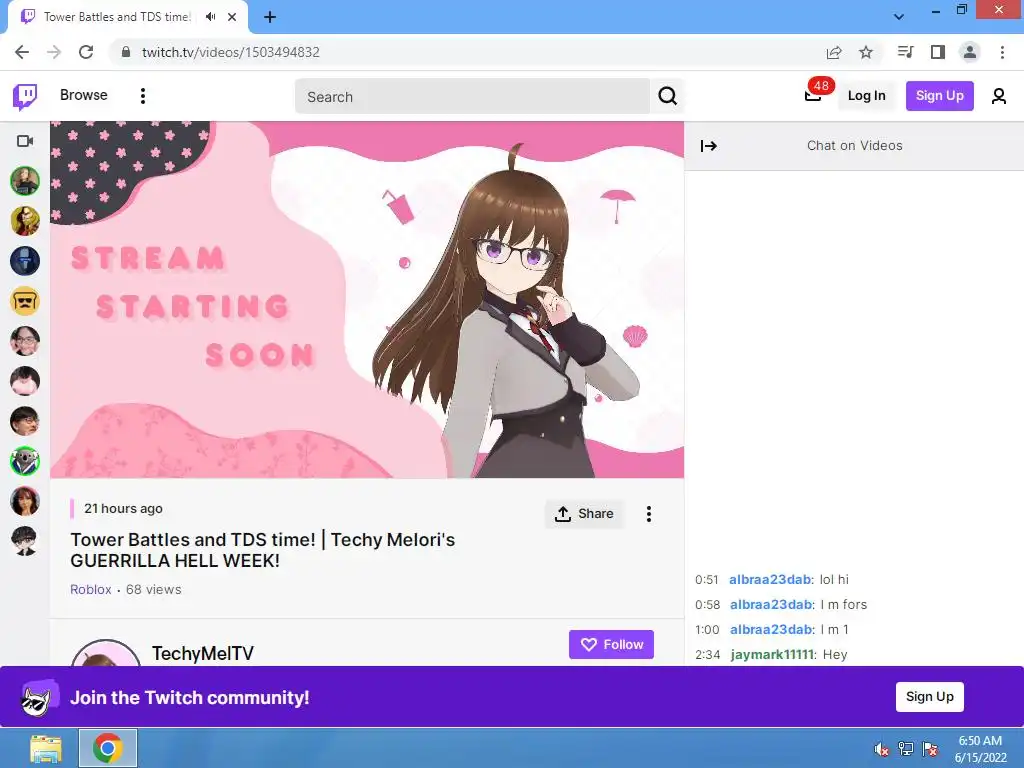The image size is (1024, 768).
Task: Close the Tower Battles tab
Action: pyautogui.click(x=232, y=17)
